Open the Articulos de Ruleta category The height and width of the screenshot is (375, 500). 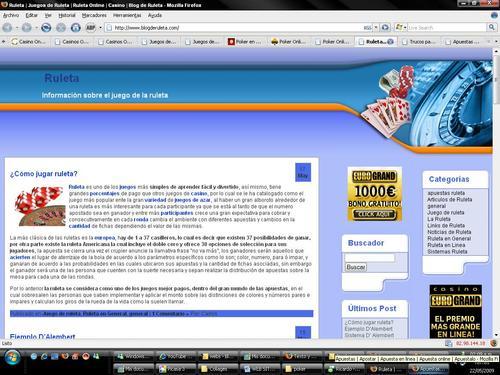click(449, 199)
